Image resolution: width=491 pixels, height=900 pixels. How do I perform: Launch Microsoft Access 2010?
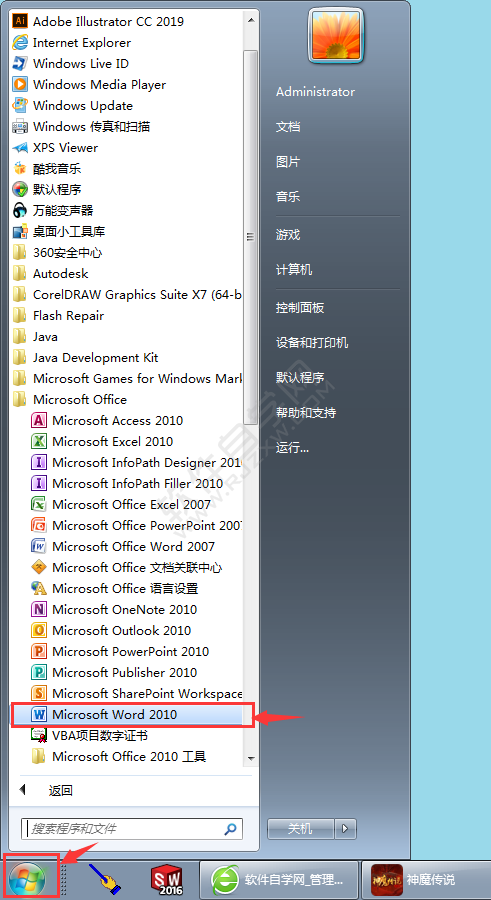click(x=107, y=421)
